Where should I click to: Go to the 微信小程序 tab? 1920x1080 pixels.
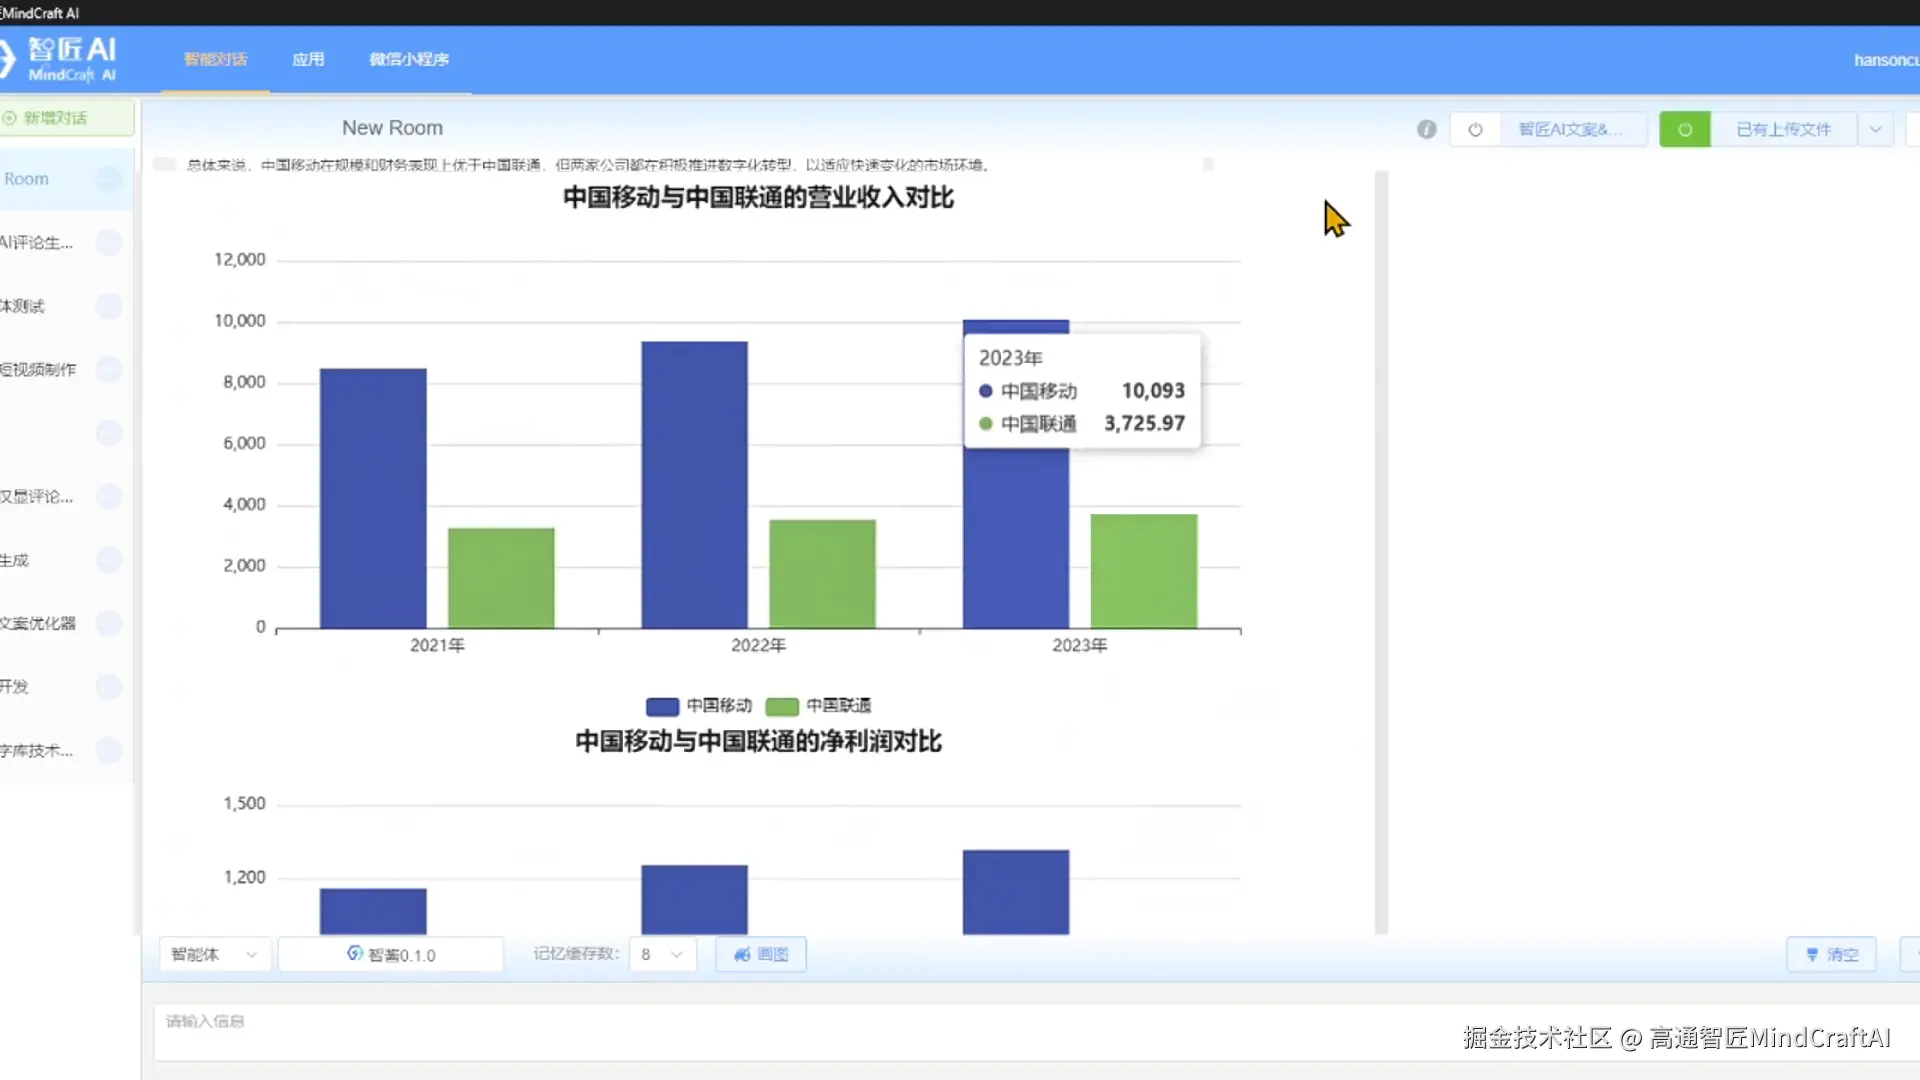[x=409, y=59]
